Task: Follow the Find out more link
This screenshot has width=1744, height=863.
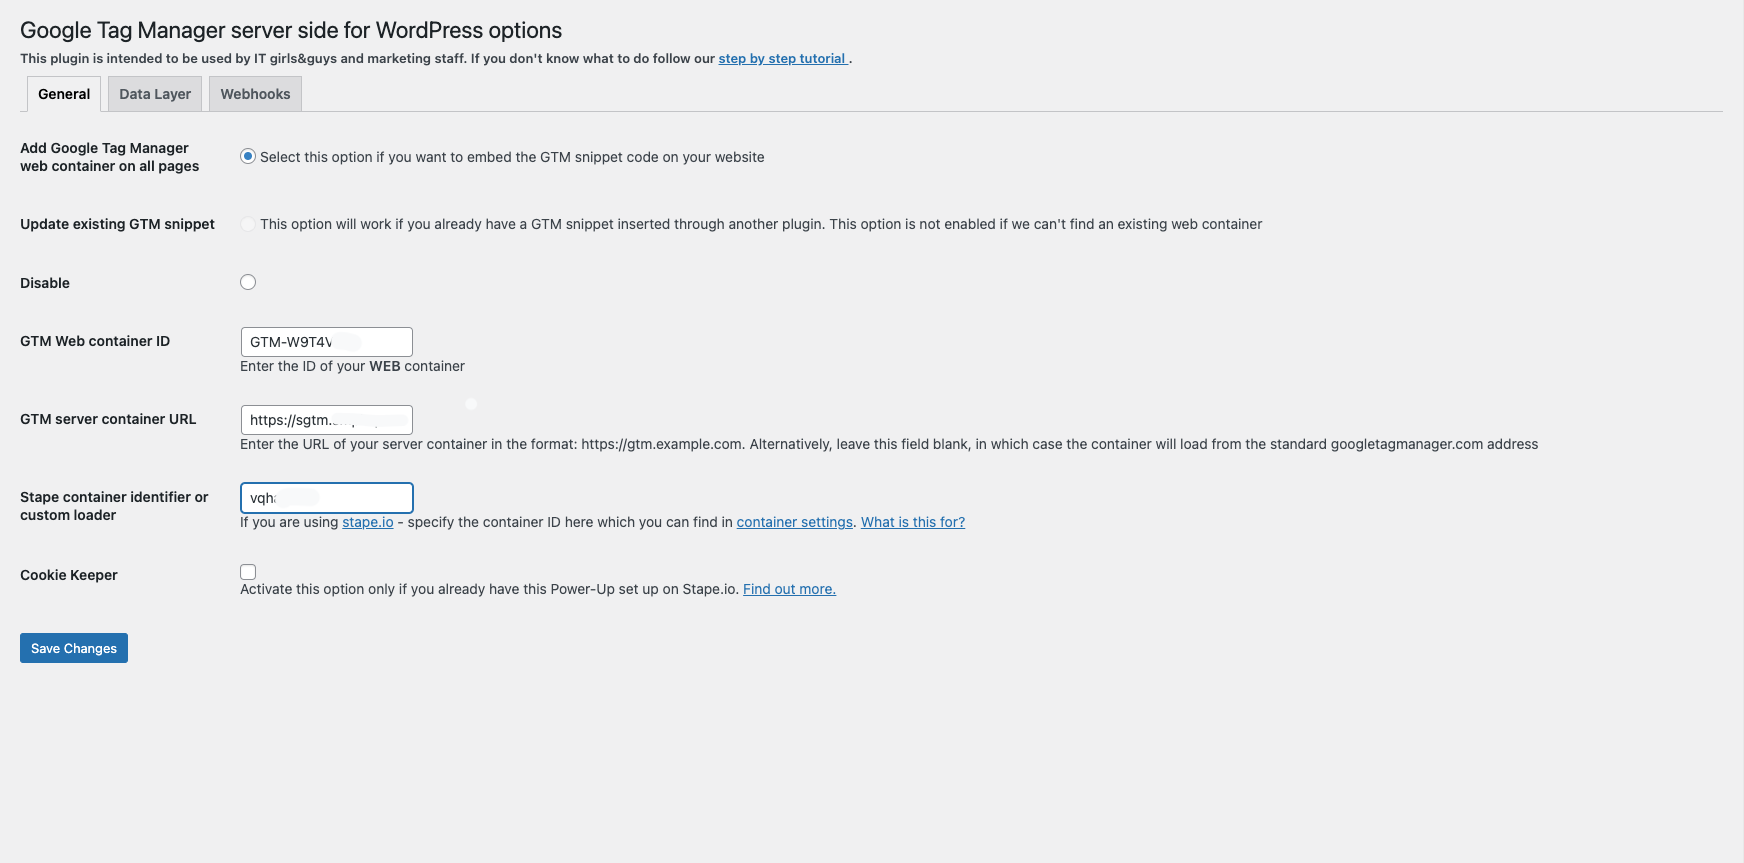Action: [788, 588]
